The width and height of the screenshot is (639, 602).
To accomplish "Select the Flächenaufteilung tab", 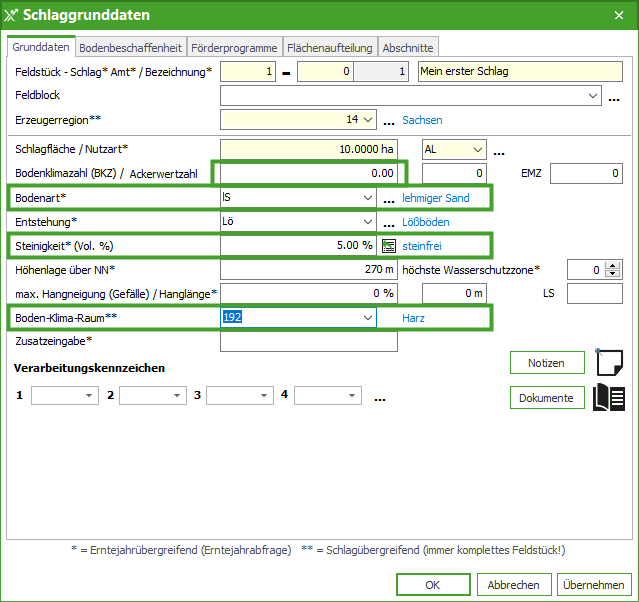I will (x=330, y=47).
